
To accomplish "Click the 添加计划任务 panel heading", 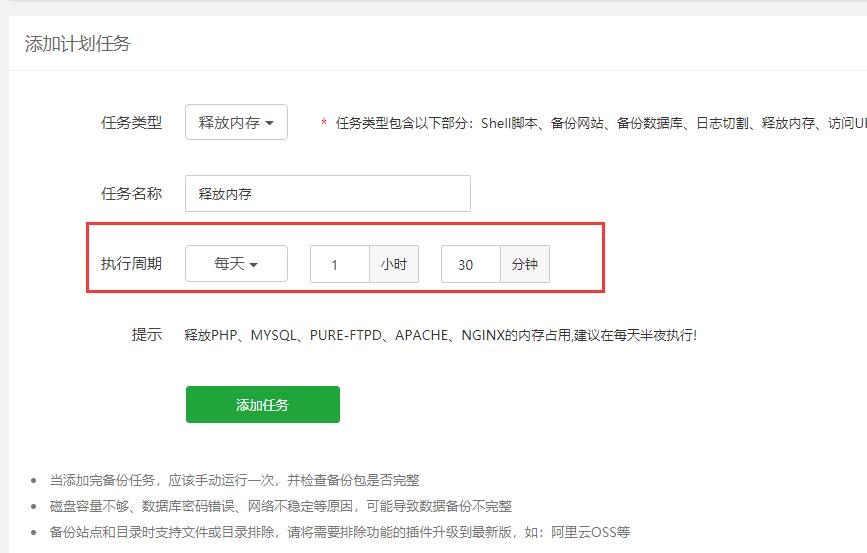I will (77, 44).
